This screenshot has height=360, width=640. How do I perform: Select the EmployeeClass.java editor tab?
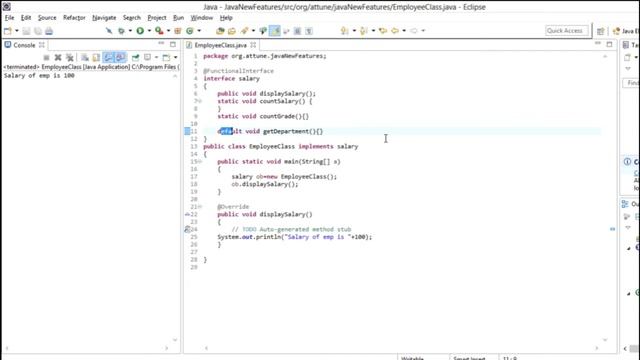(x=220, y=45)
